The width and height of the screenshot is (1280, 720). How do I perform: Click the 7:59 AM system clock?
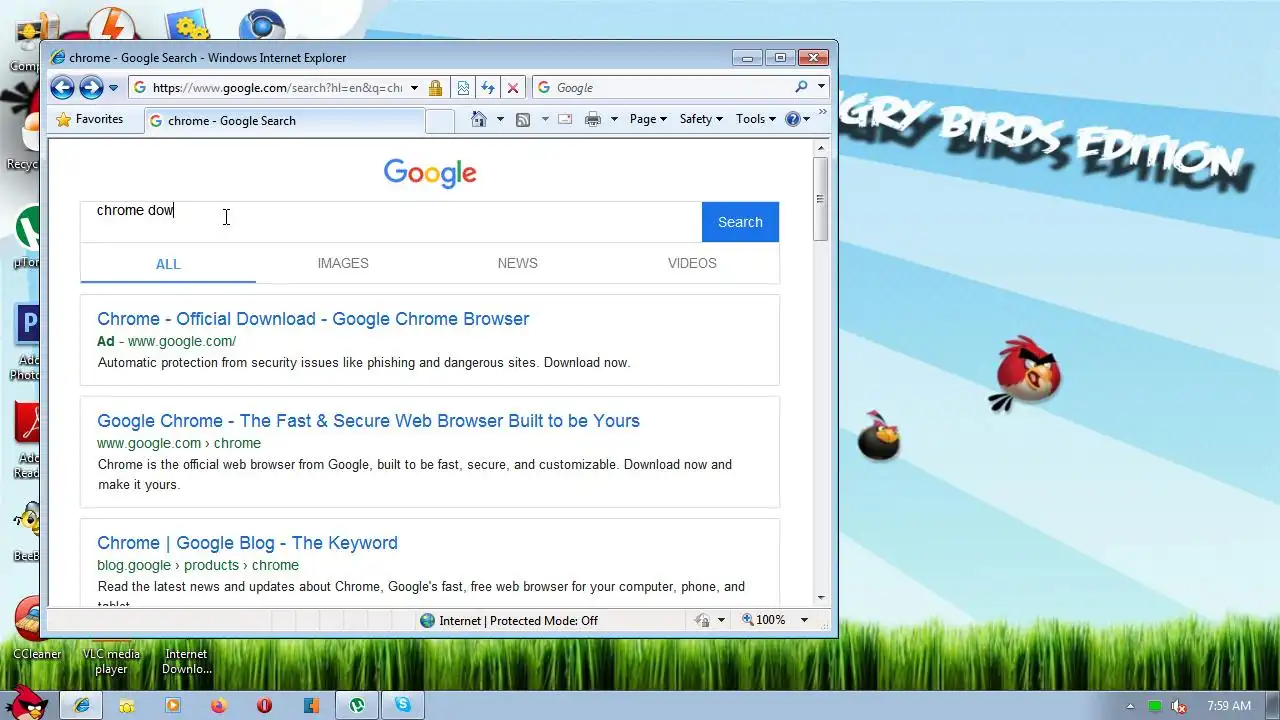tap(1229, 706)
